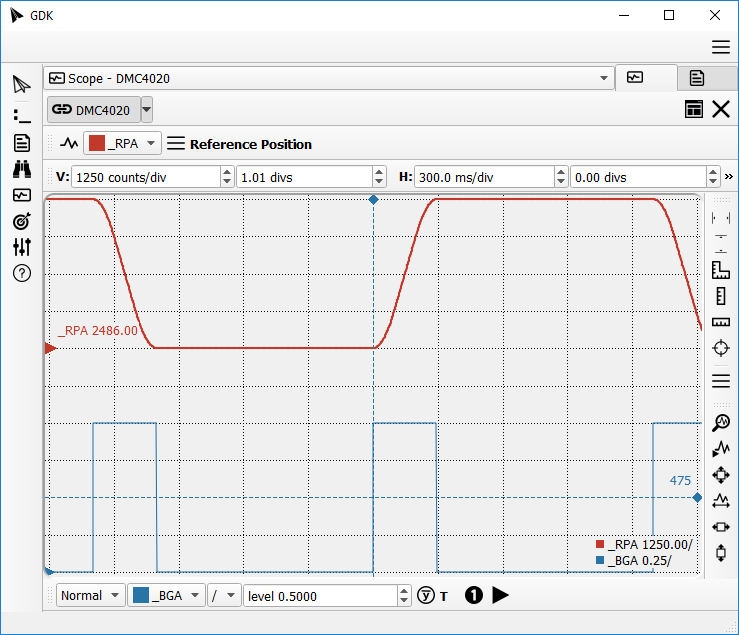Click the binoculars viewer icon

[x=22, y=169]
